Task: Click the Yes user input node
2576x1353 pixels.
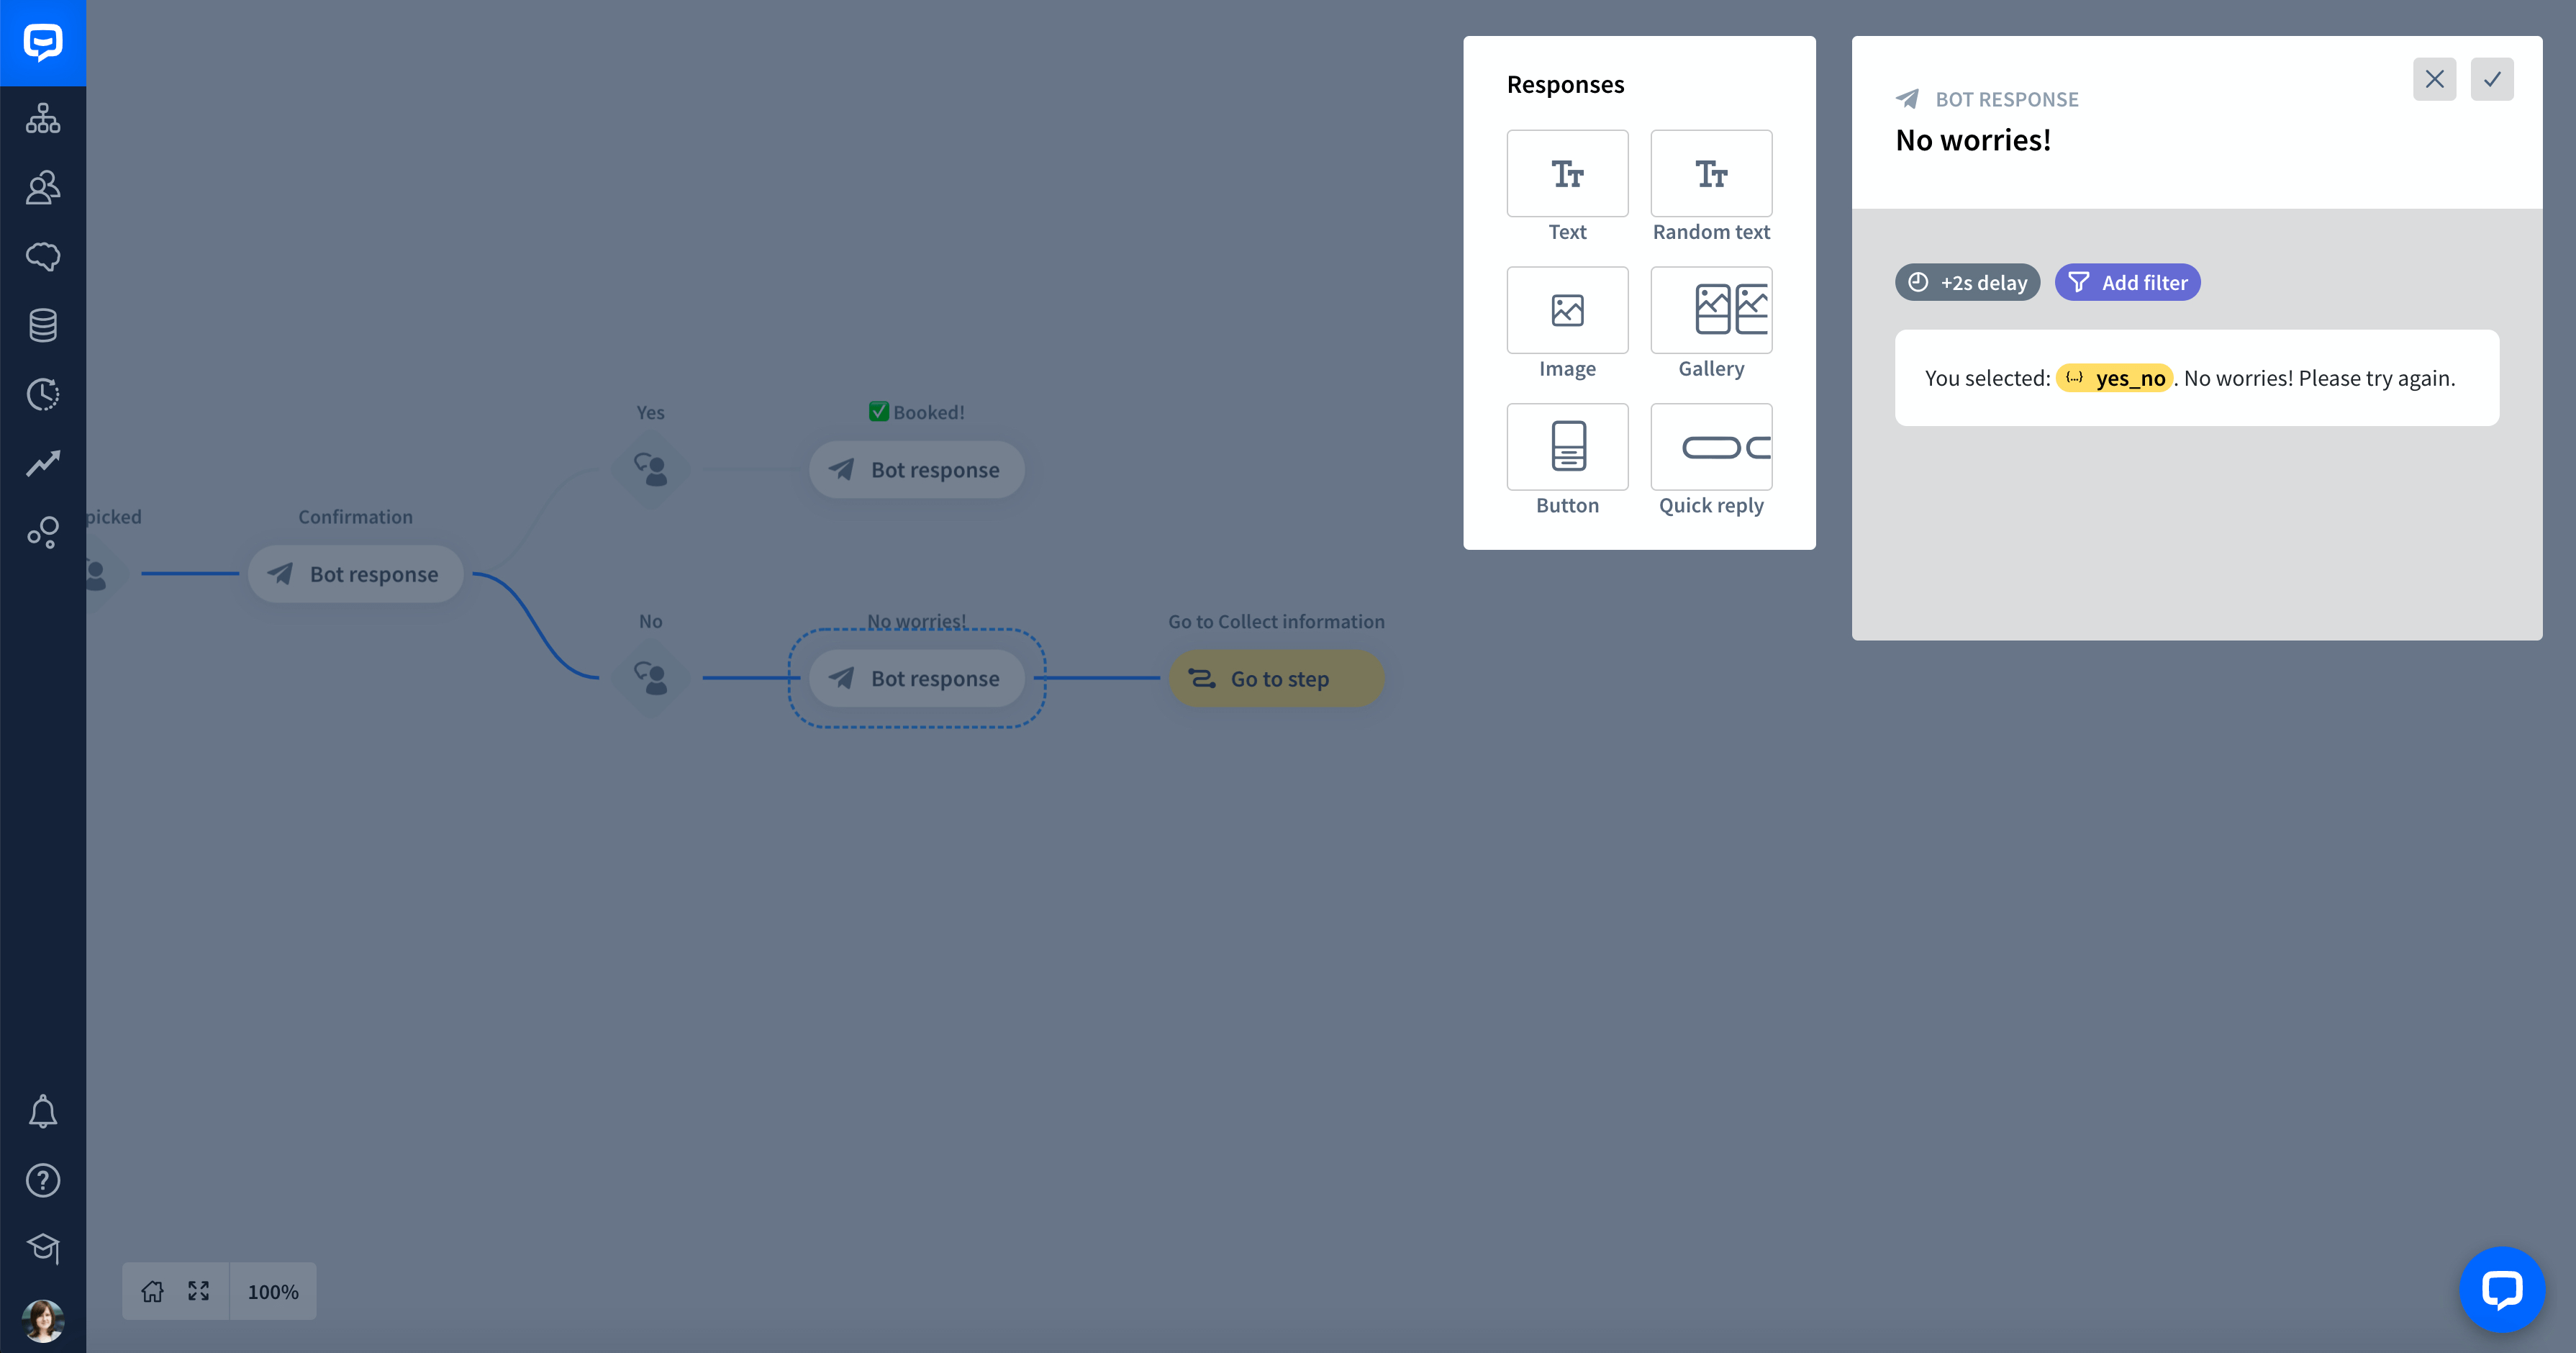Action: pos(651,469)
